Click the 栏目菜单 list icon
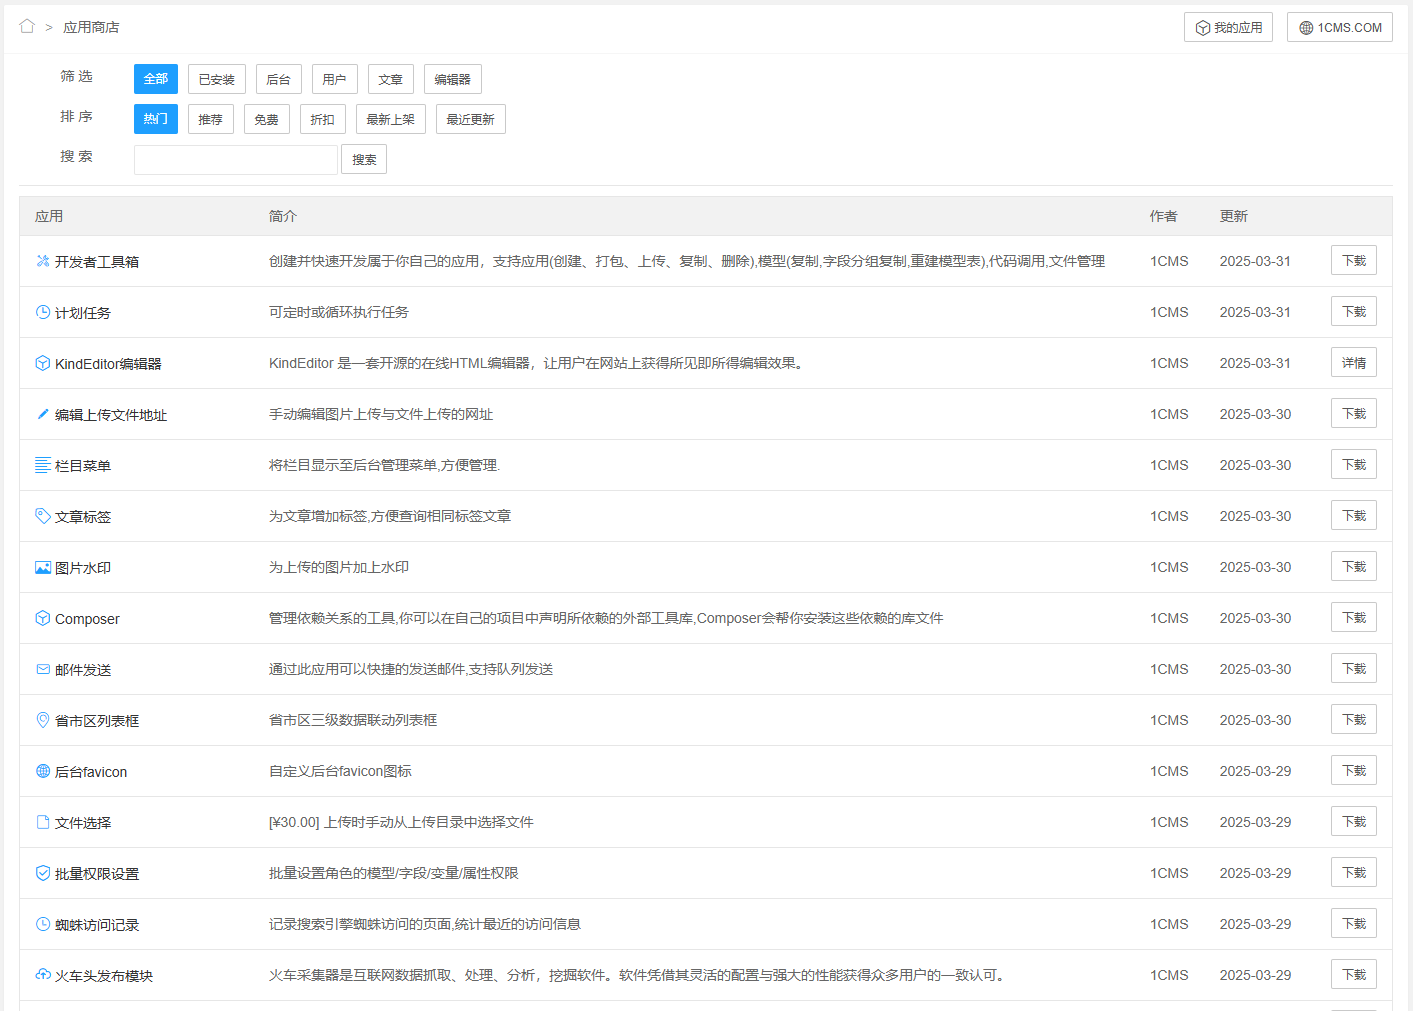The height and width of the screenshot is (1011, 1413). (x=43, y=465)
